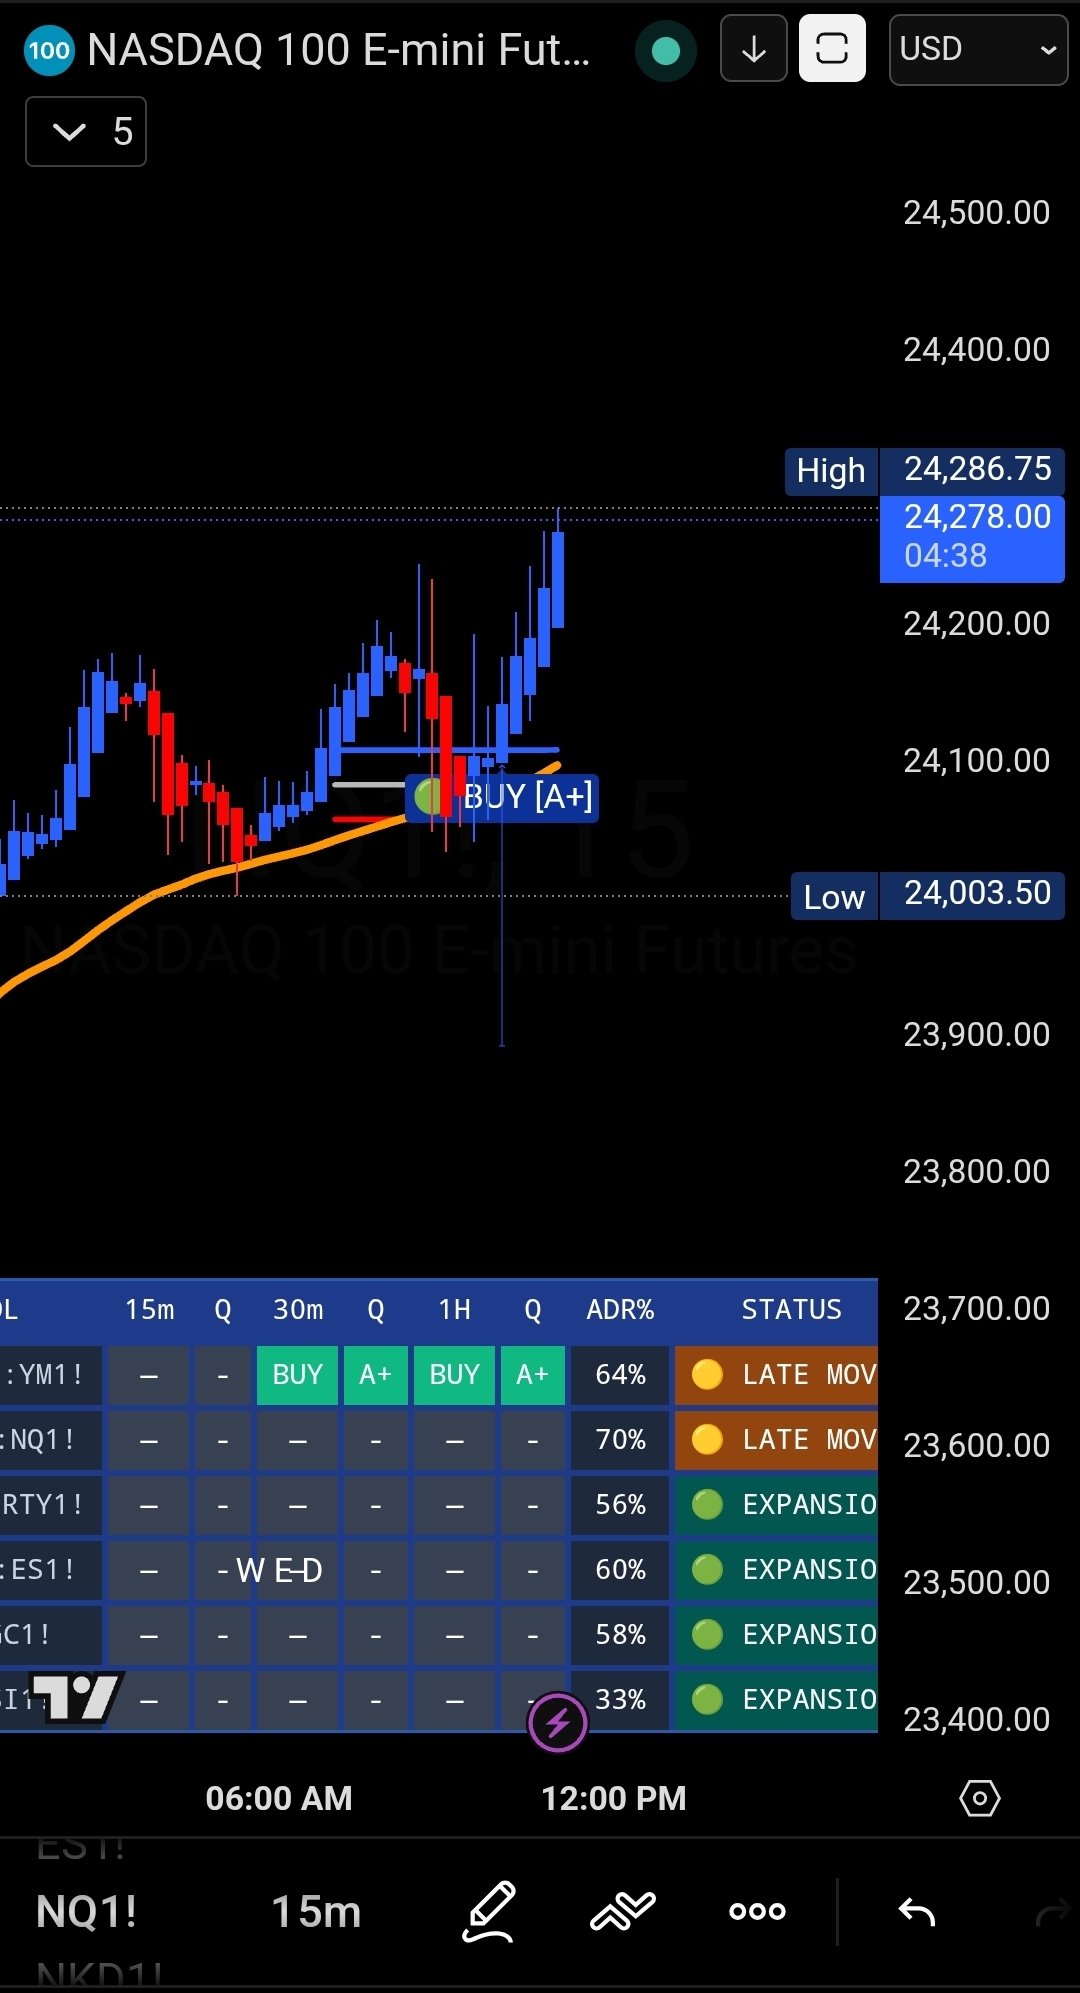This screenshot has width=1080, height=1993.
Task: Open the indicators icon
Action: click(622, 1911)
